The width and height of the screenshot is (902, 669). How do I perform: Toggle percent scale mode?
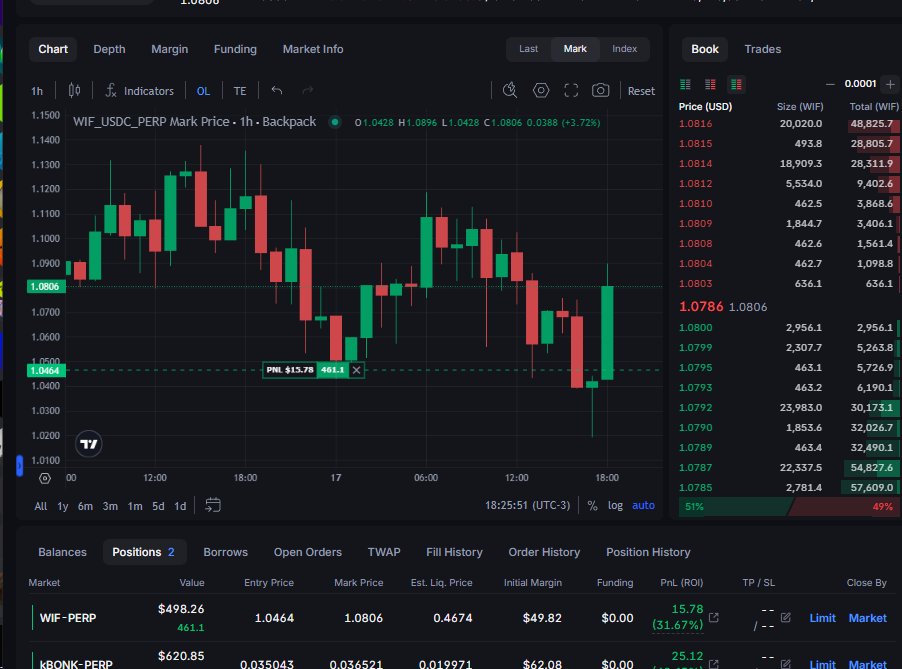592,506
